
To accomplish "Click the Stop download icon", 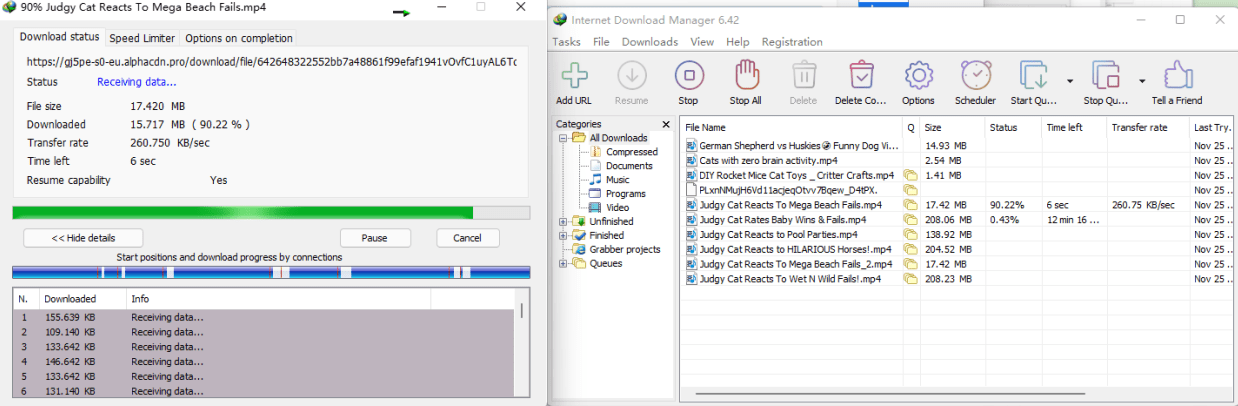I will click(688, 76).
